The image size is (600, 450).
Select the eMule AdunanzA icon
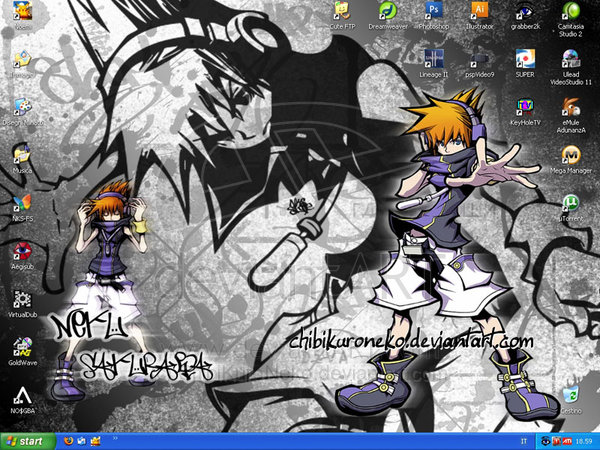click(x=570, y=106)
